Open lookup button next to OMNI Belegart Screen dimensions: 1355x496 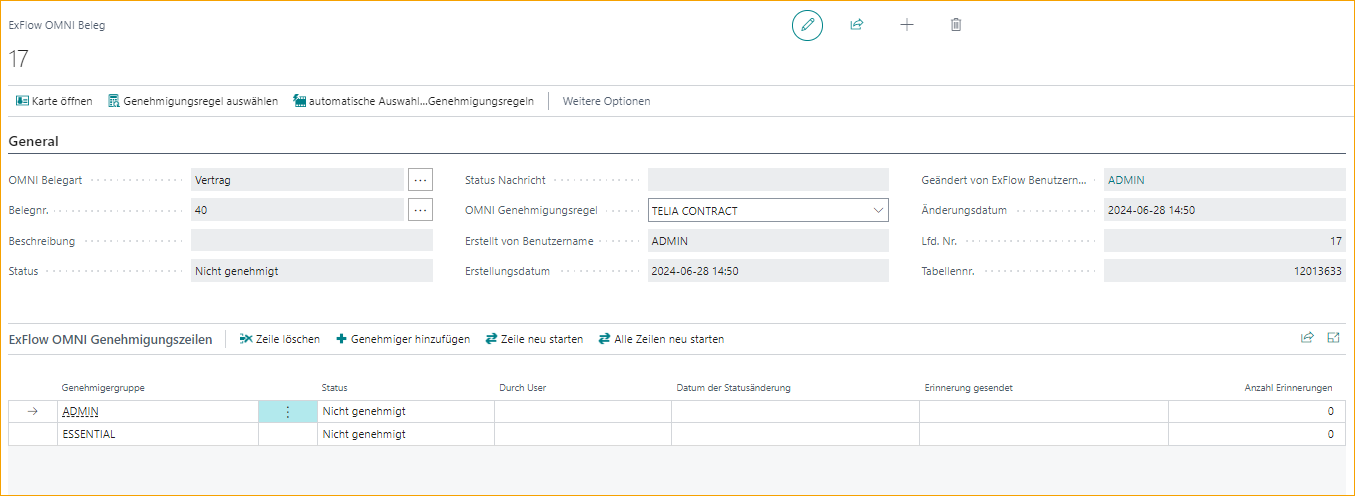[420, 180]
